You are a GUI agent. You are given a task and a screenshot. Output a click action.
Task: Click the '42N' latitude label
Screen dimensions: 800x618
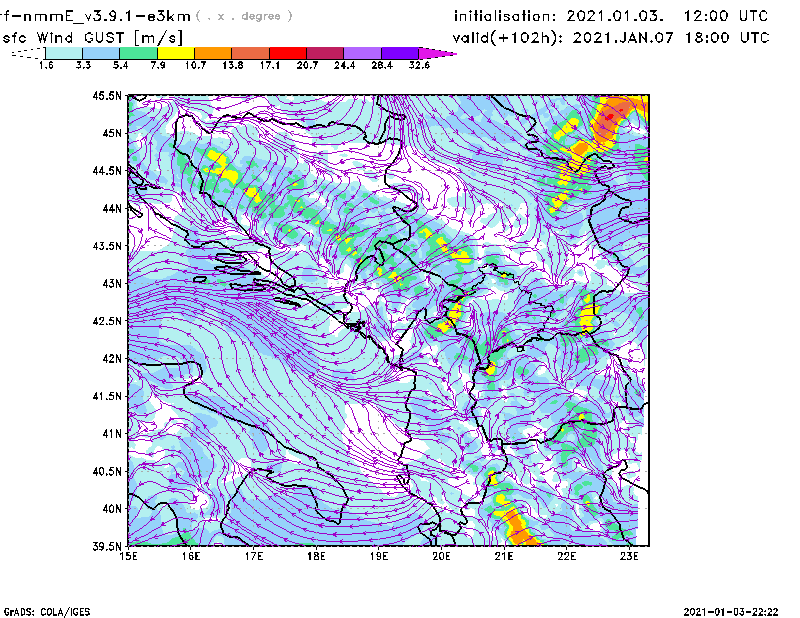112,359
